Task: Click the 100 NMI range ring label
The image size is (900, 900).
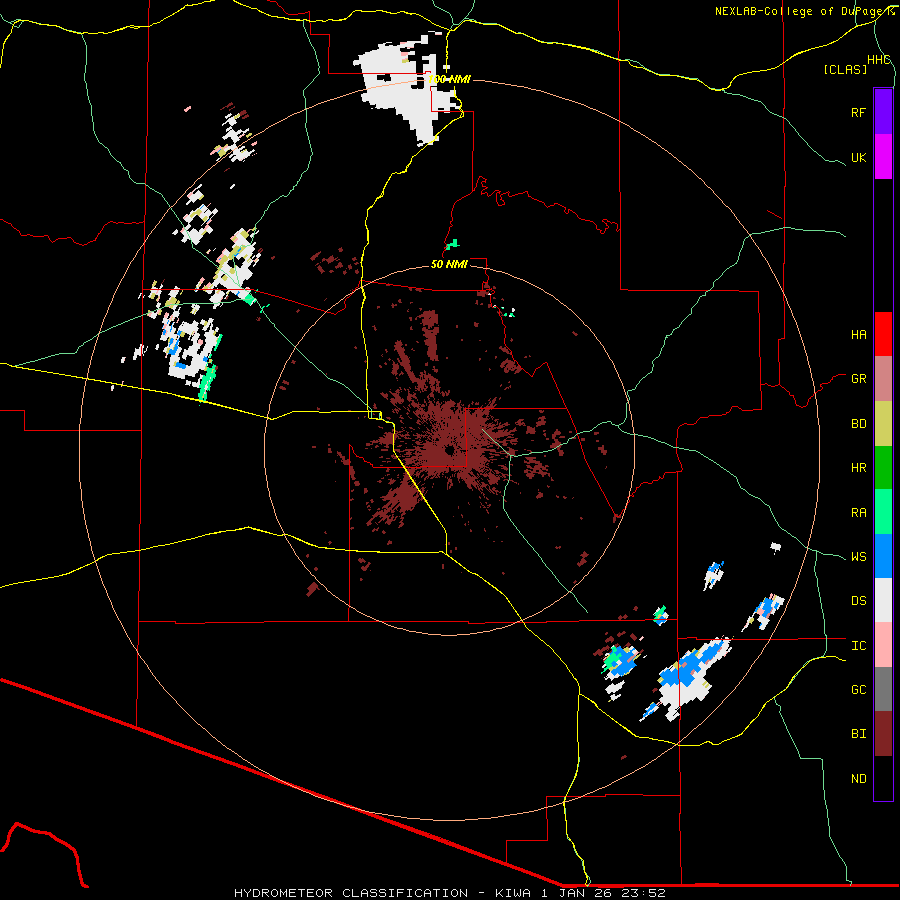Action: click(x=449, y=79)
